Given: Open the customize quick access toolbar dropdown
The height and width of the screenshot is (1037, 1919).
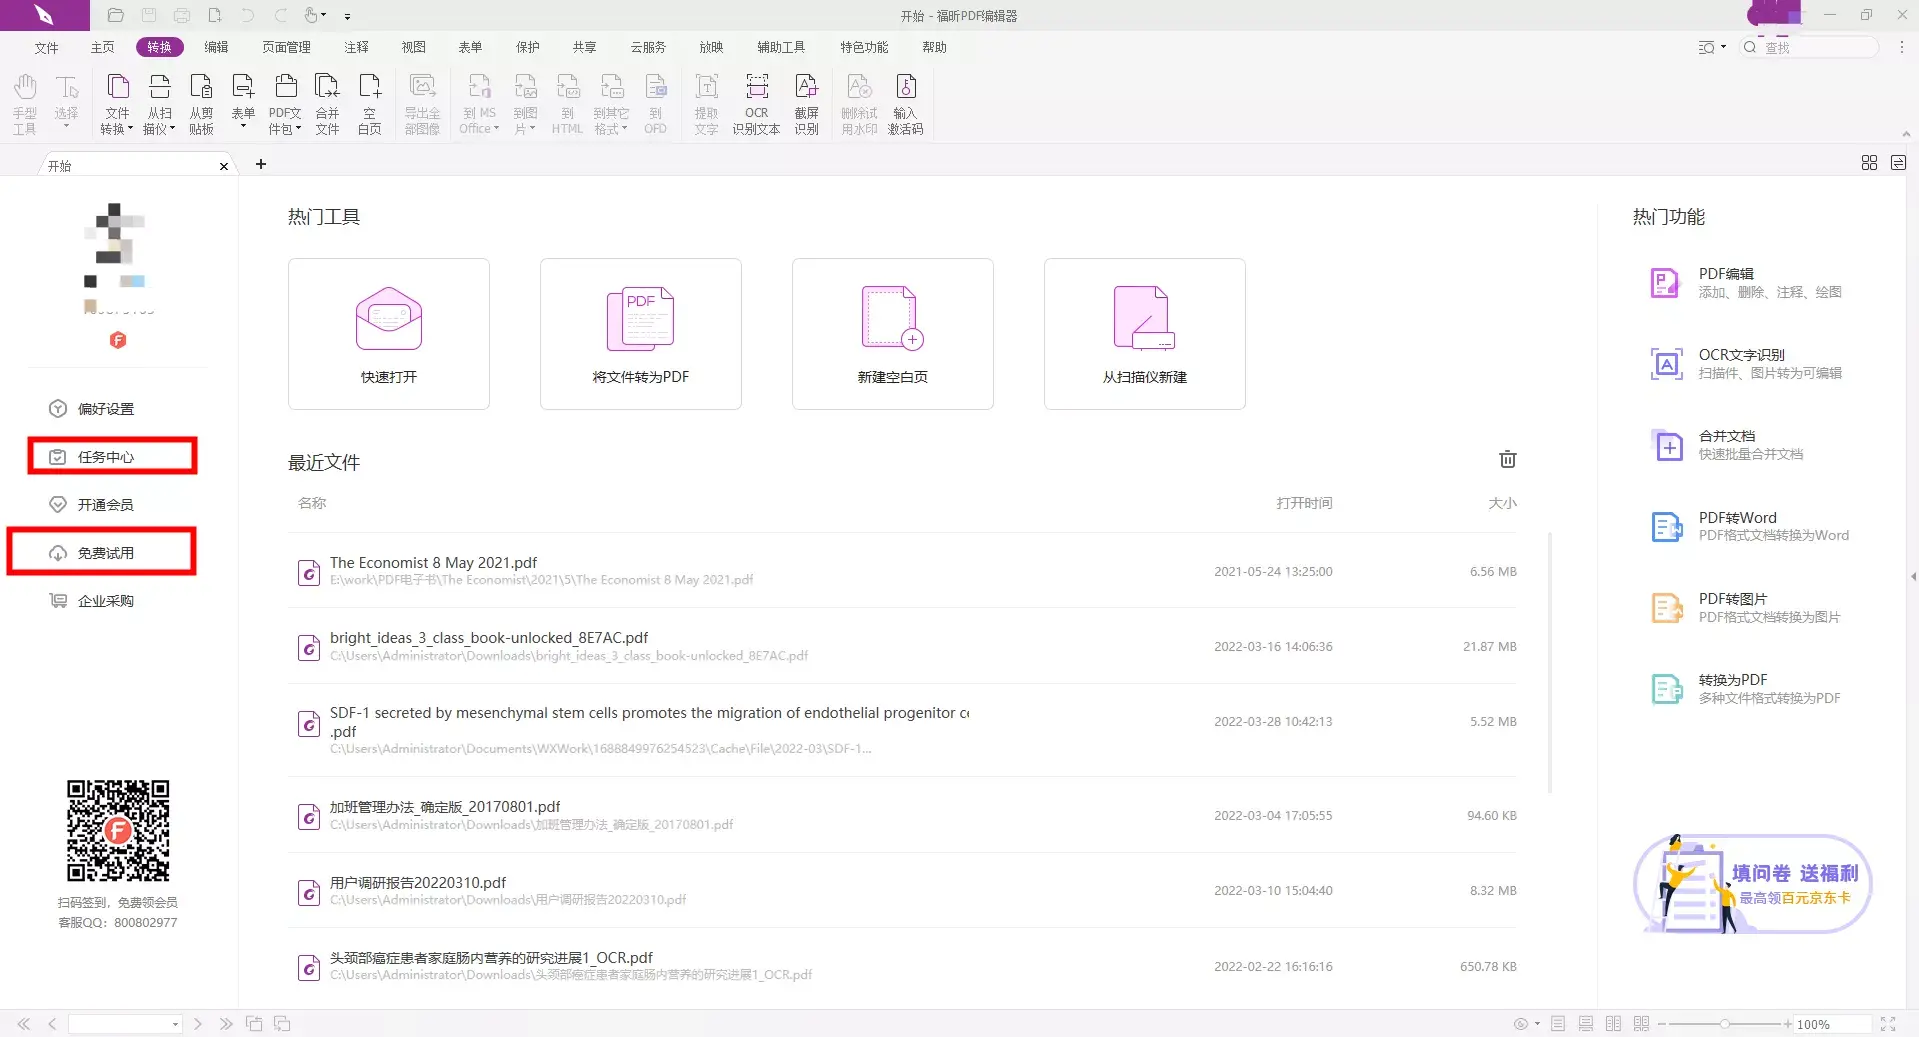Looking at the screenshot, I should coord(347,16).
